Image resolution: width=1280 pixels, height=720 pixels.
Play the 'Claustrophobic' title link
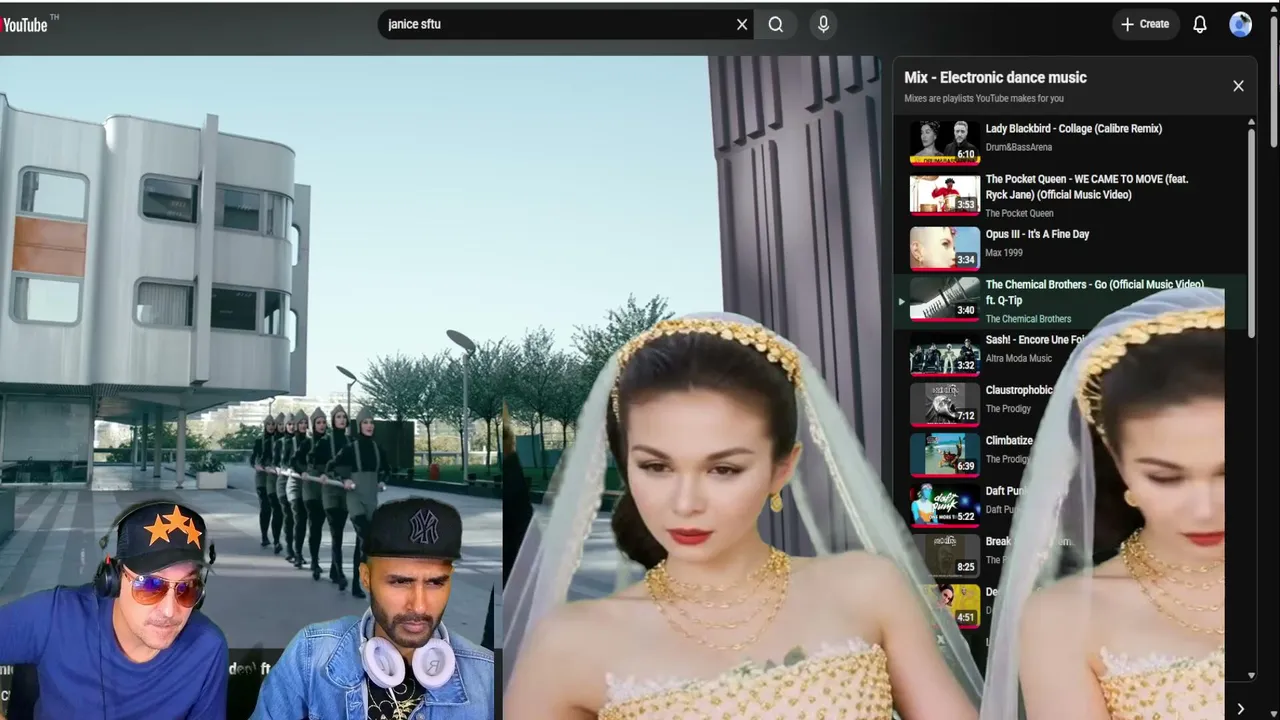tap(1019, 390)
